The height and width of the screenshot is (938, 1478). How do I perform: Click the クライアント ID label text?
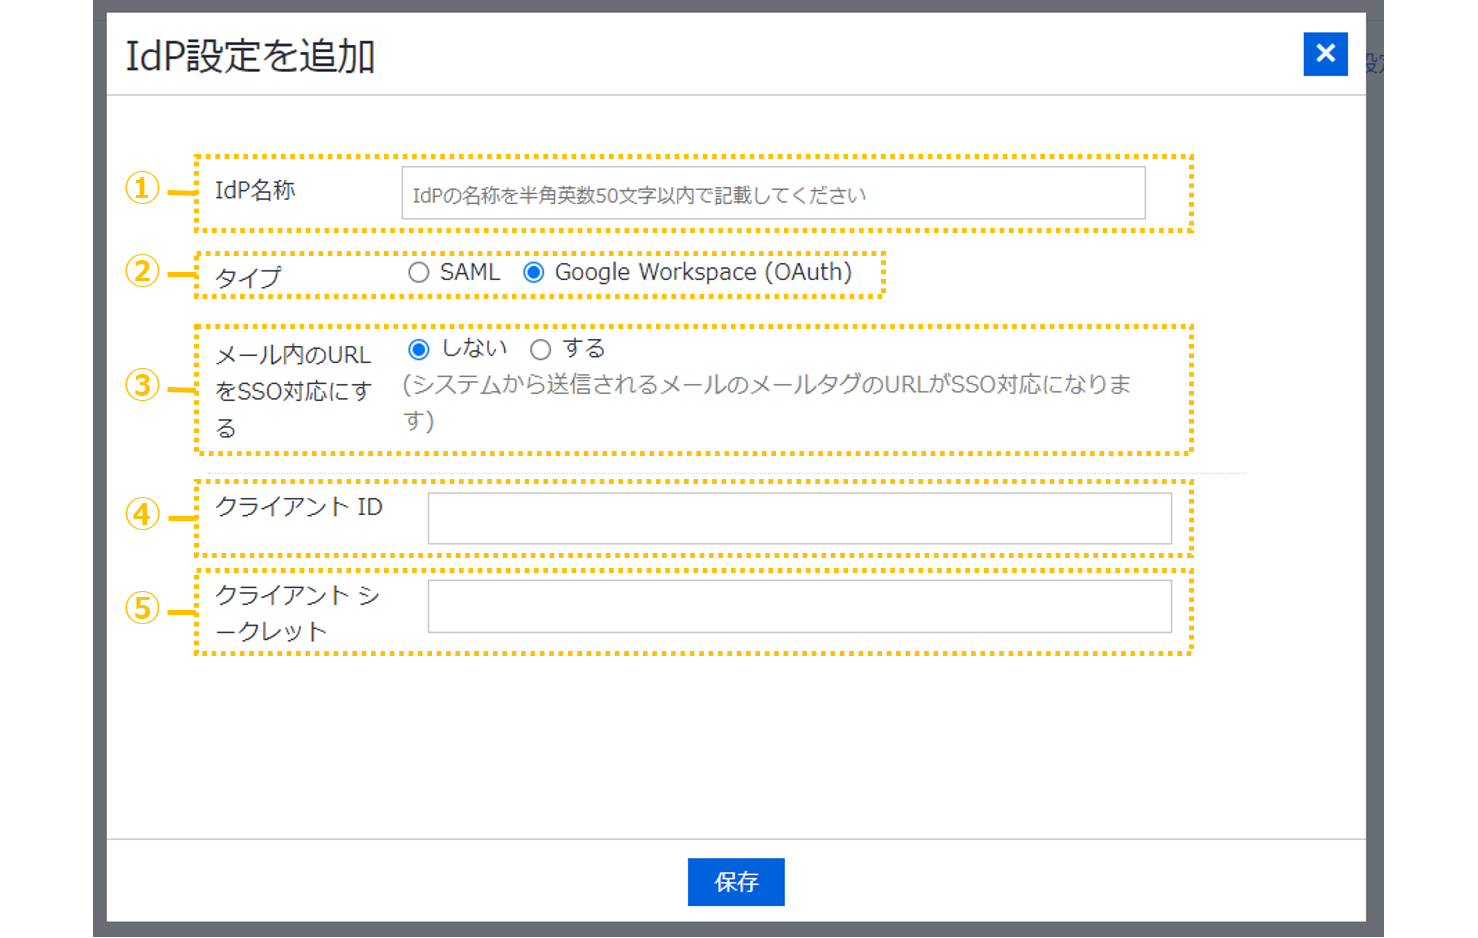(x=299, y=507)
